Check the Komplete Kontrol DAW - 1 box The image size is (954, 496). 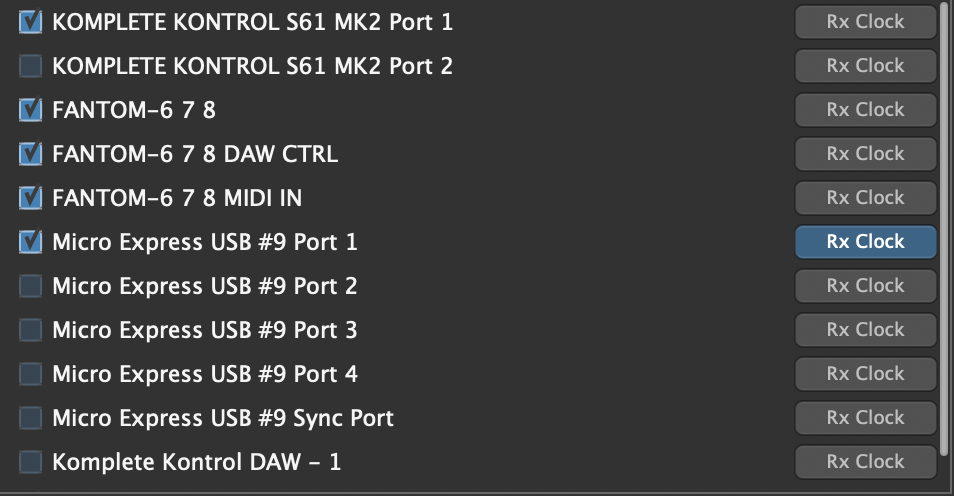point(31,462)
